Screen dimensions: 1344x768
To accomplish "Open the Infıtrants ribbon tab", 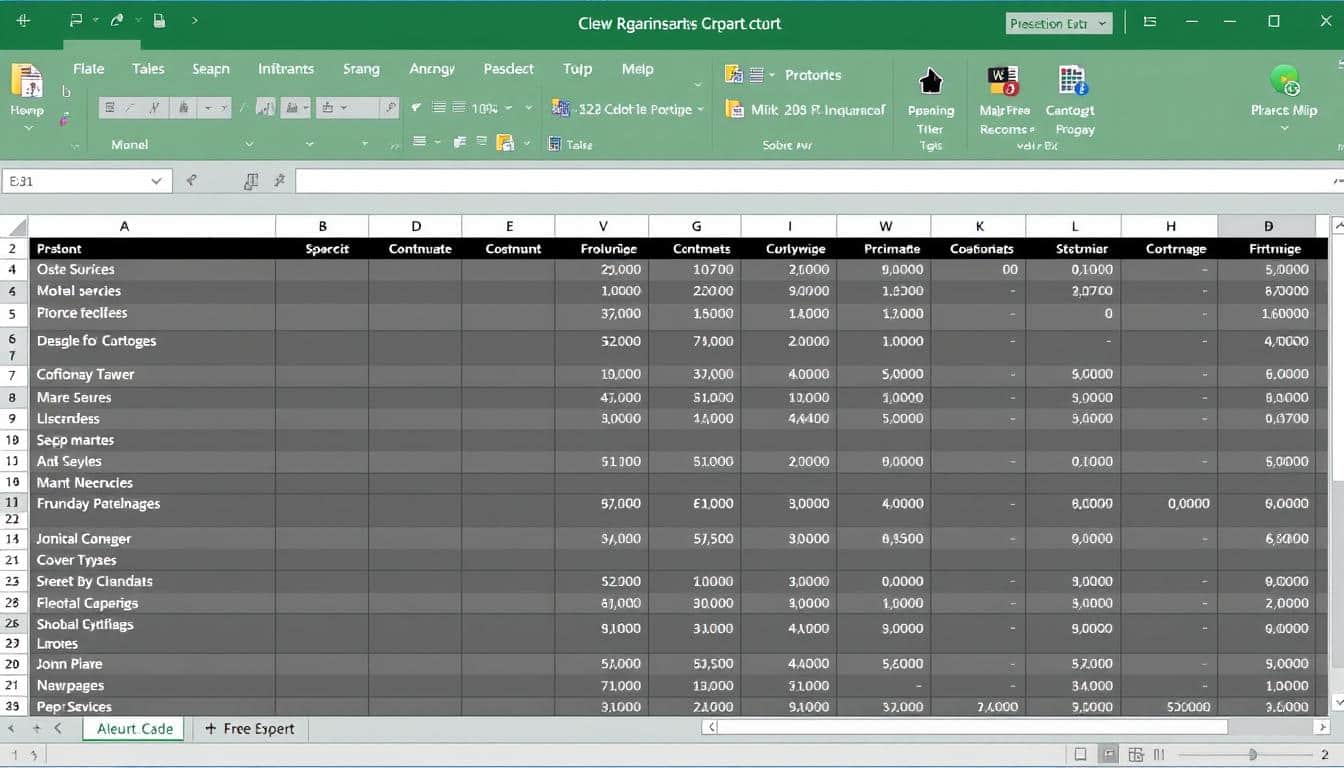I will pyautogui.click(x=286, y=69).
